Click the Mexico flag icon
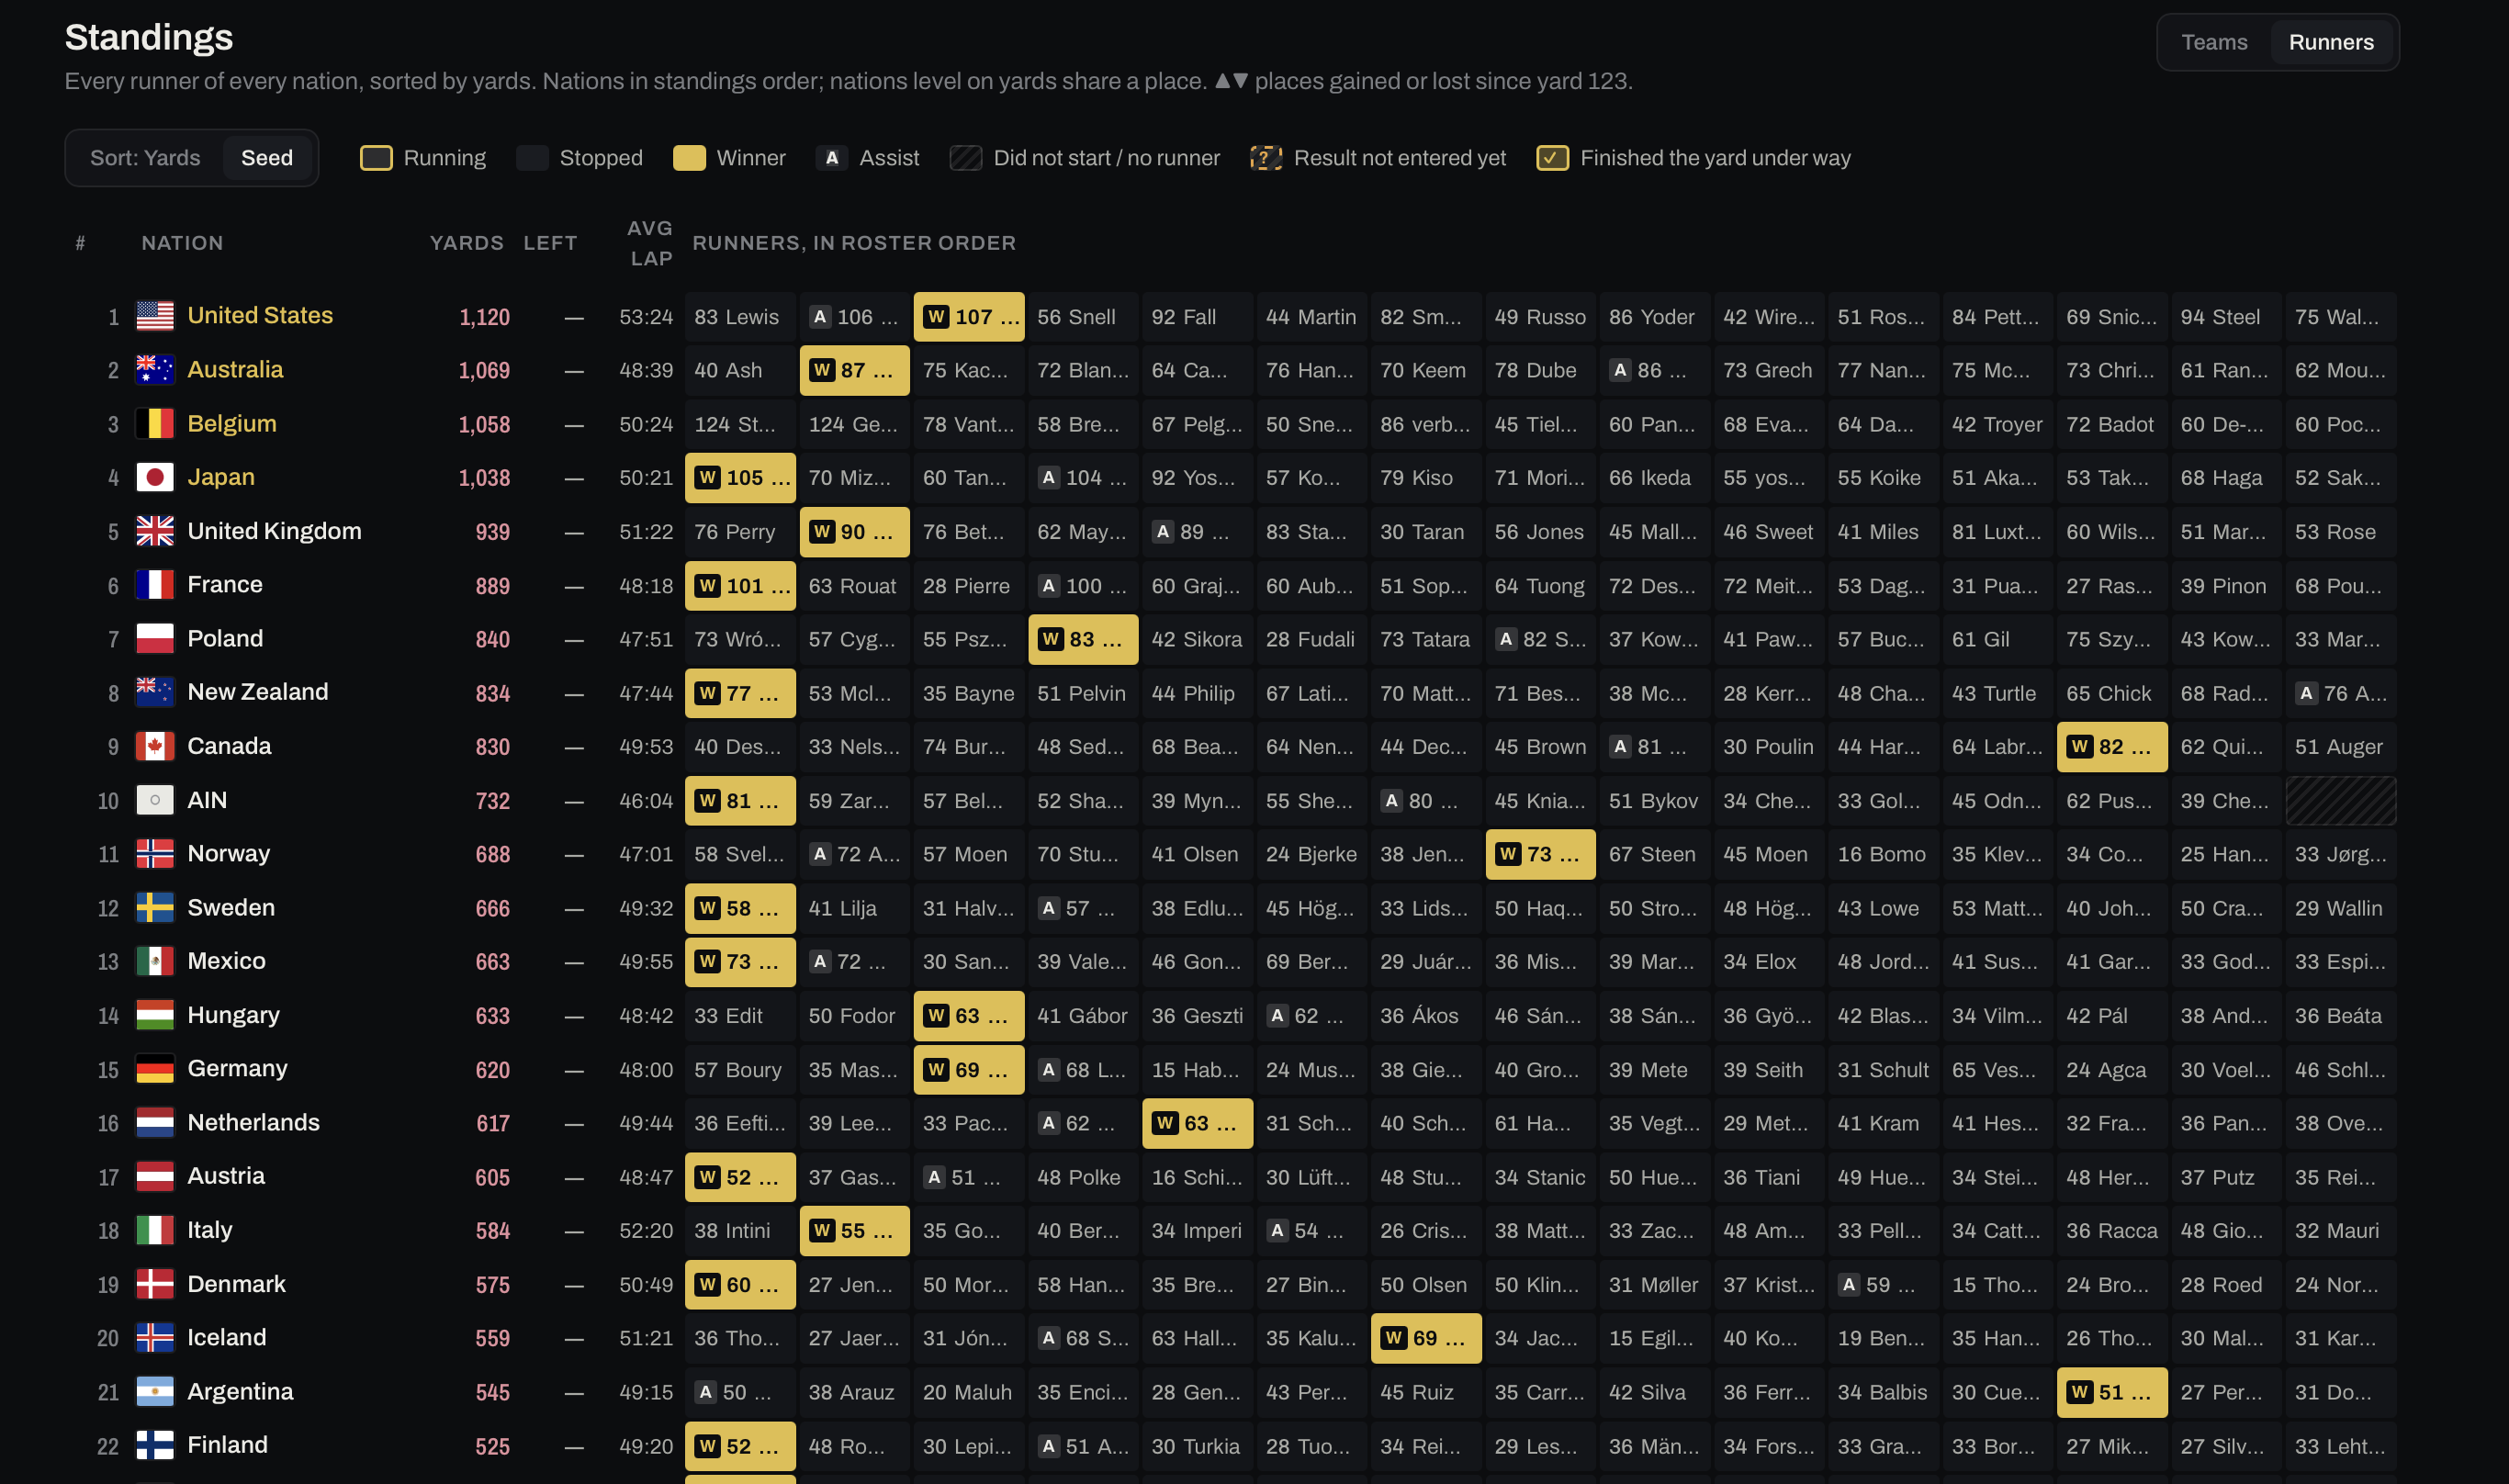 click(155, 961)
